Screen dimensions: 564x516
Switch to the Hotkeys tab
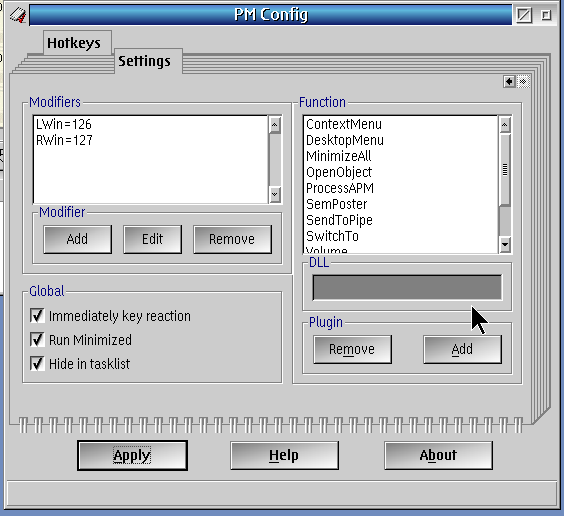[74, 43]
